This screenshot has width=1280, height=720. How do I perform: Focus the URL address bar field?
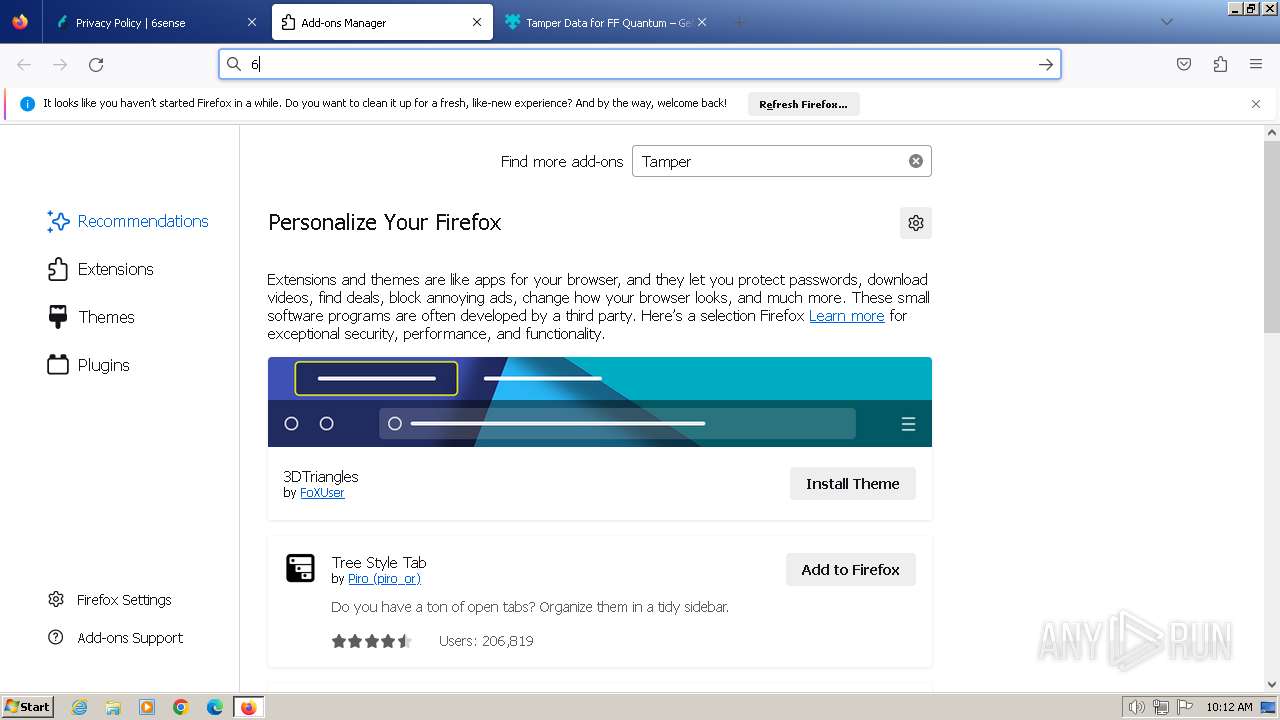[x=640, y=64]
